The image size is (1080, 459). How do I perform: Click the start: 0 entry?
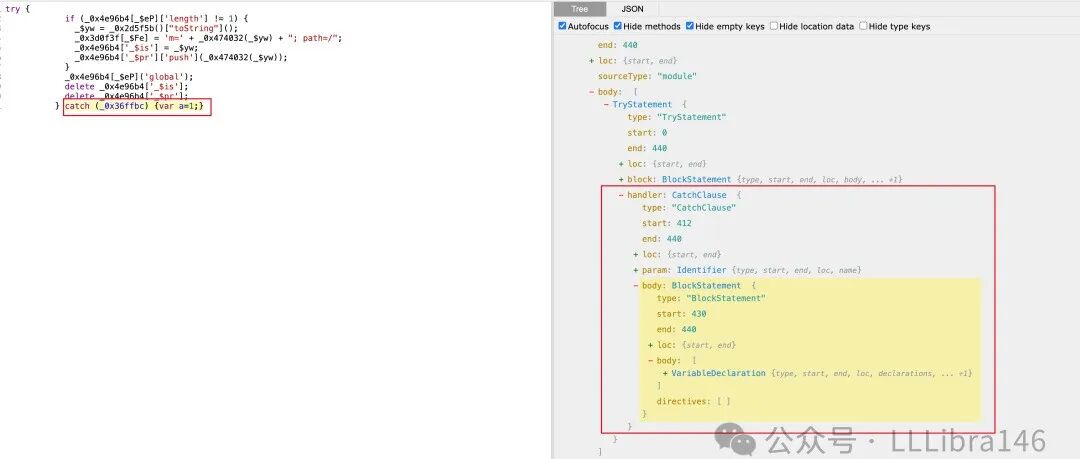pyautogui.click(x=647, y=132)
